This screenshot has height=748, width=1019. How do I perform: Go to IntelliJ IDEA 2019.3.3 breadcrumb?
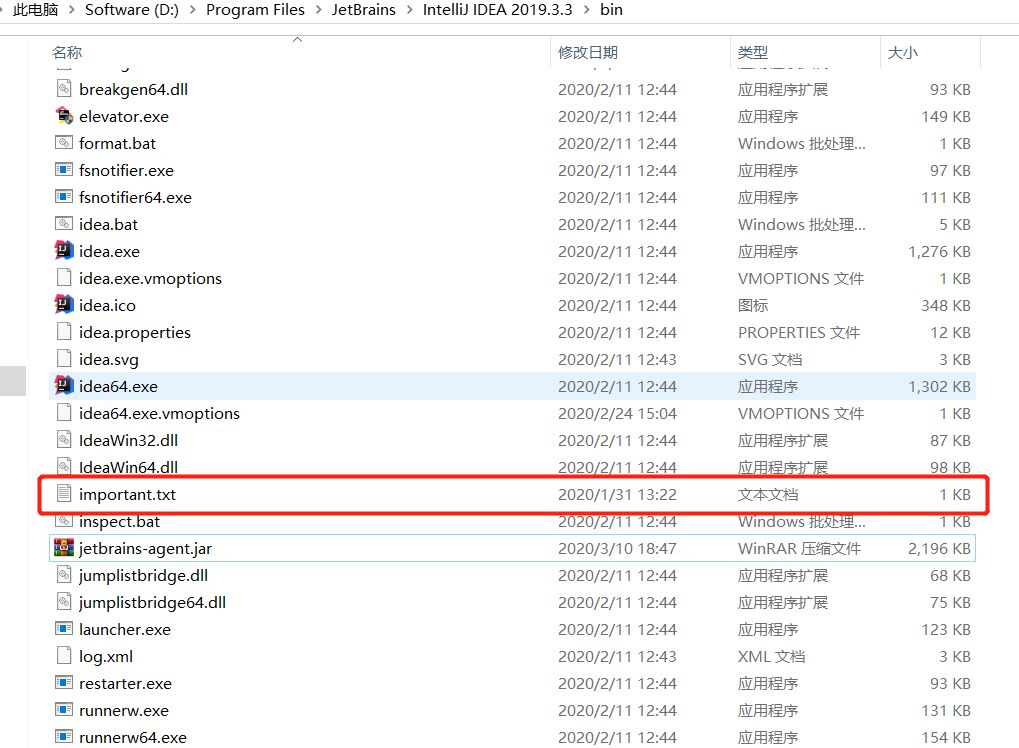(498, 10)
